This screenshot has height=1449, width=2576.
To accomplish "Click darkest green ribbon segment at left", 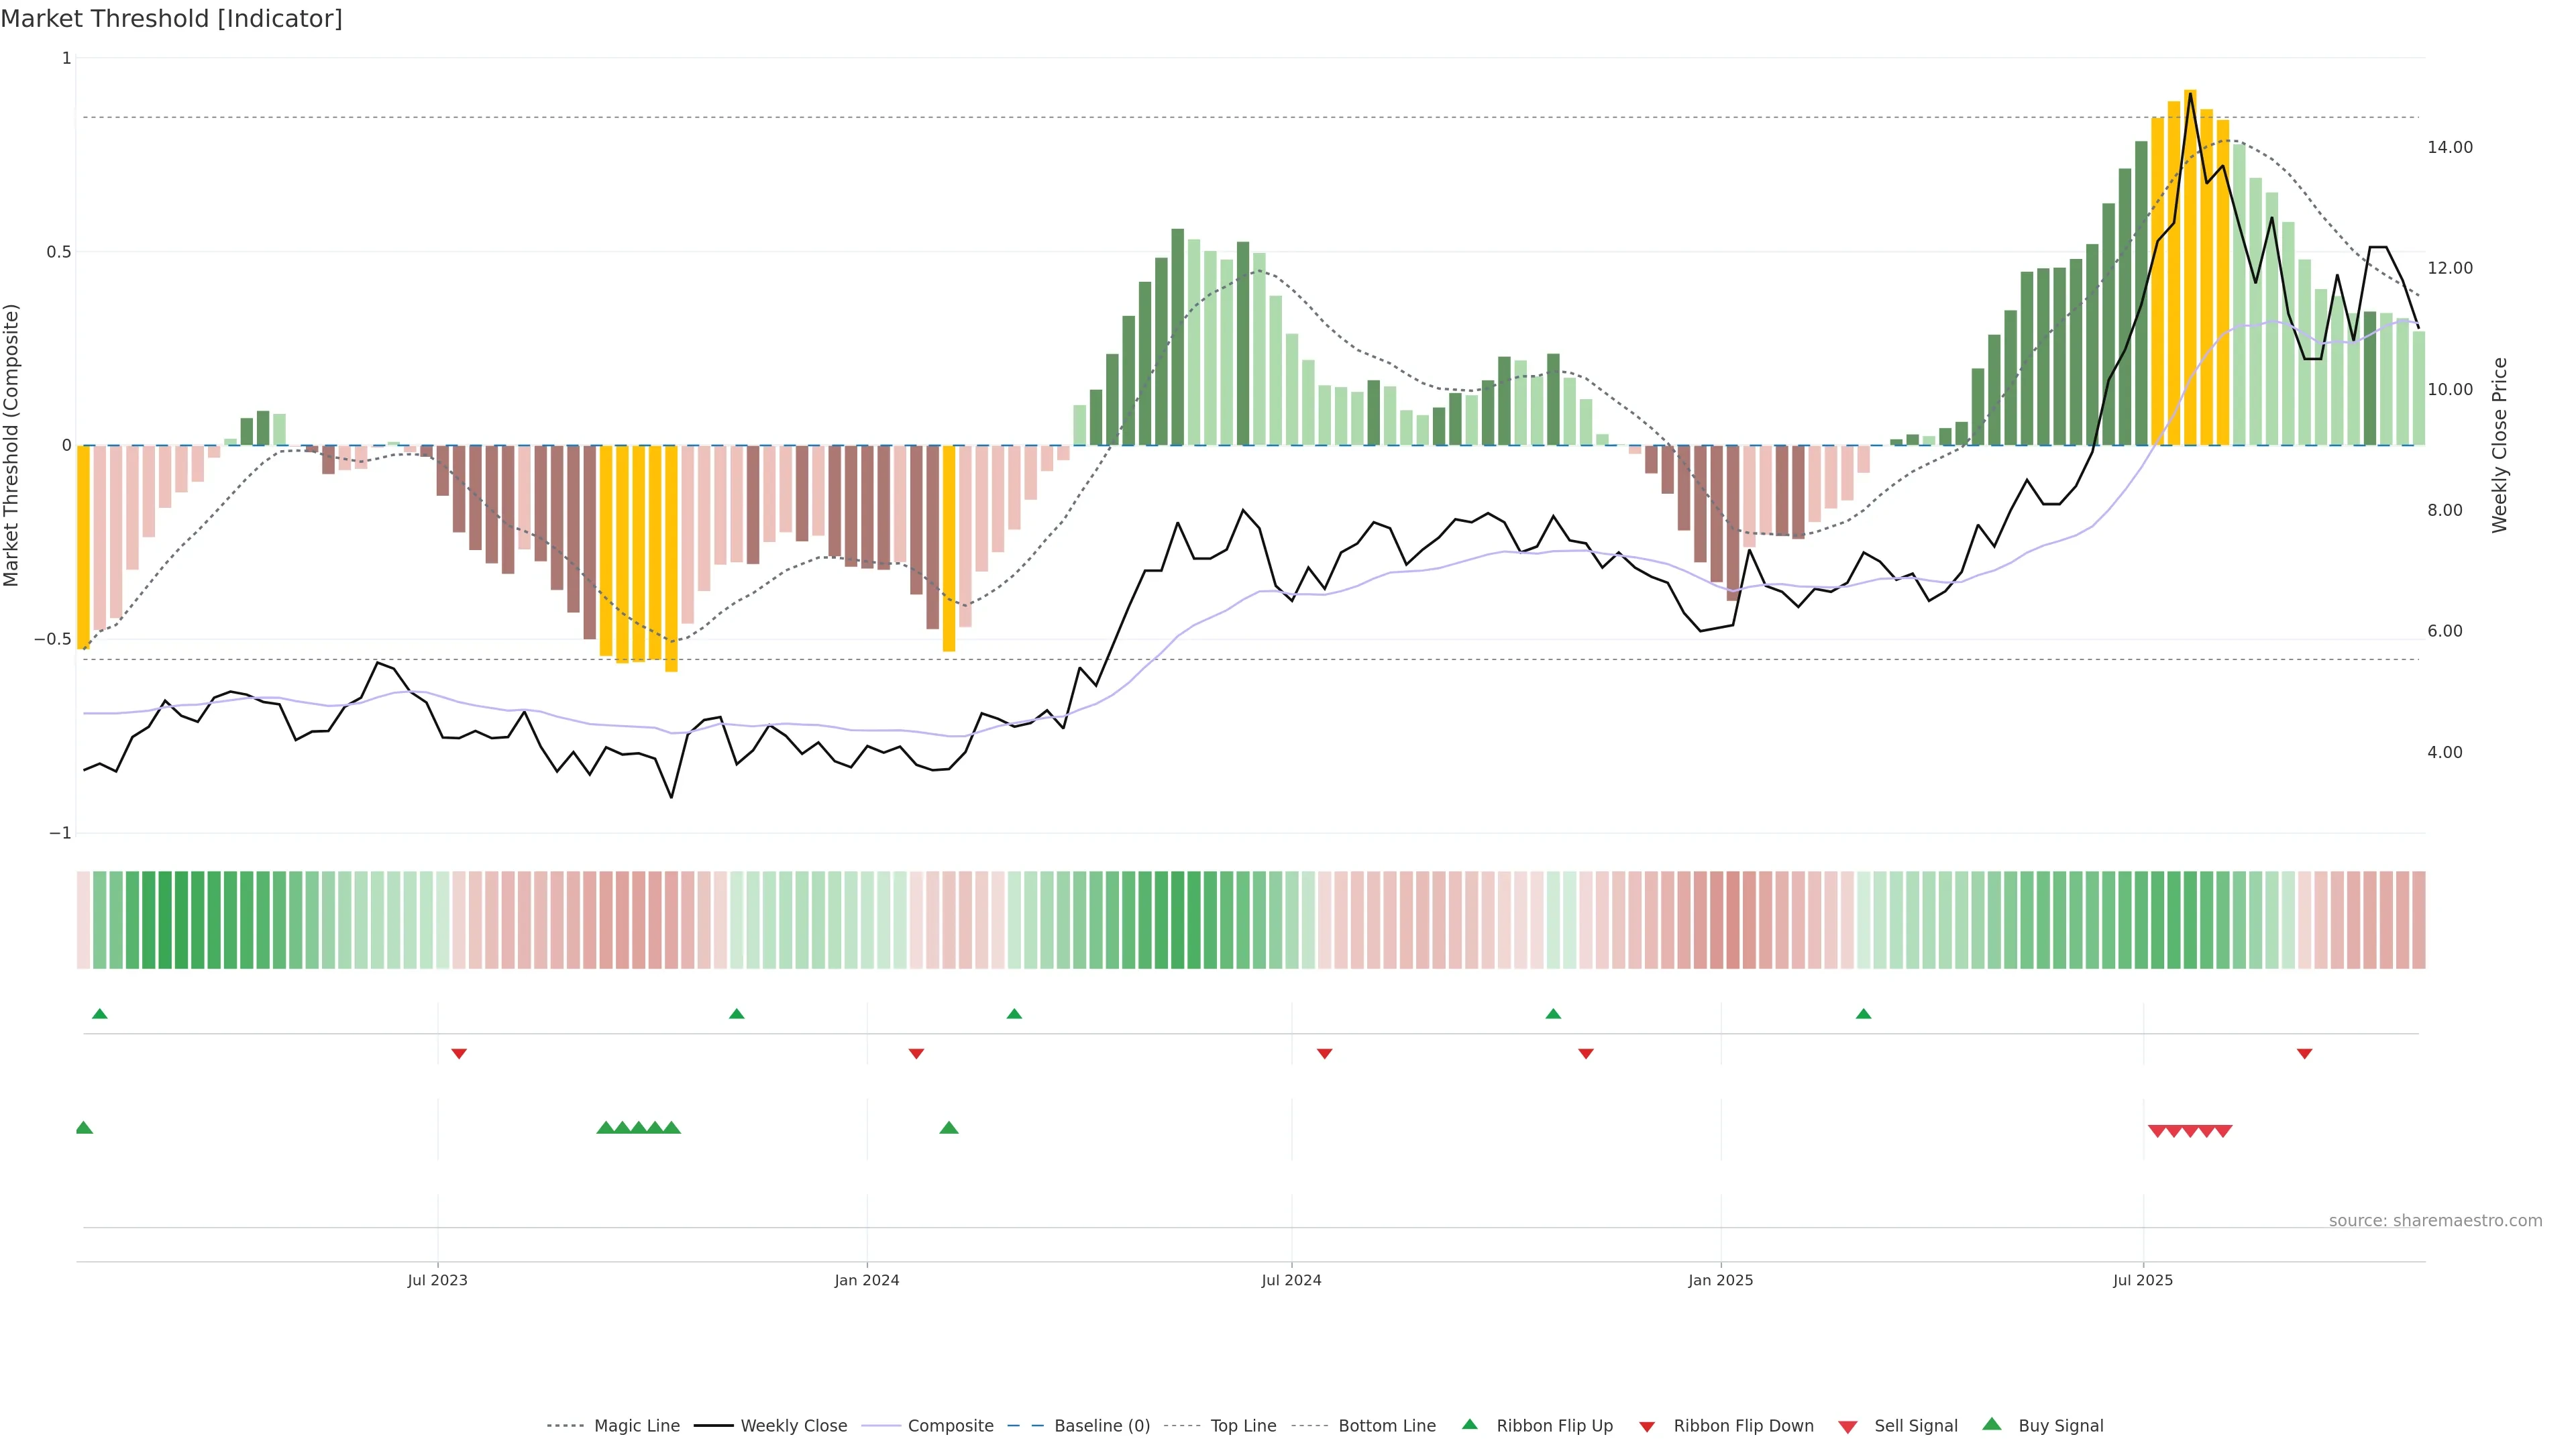I will 165,920.
